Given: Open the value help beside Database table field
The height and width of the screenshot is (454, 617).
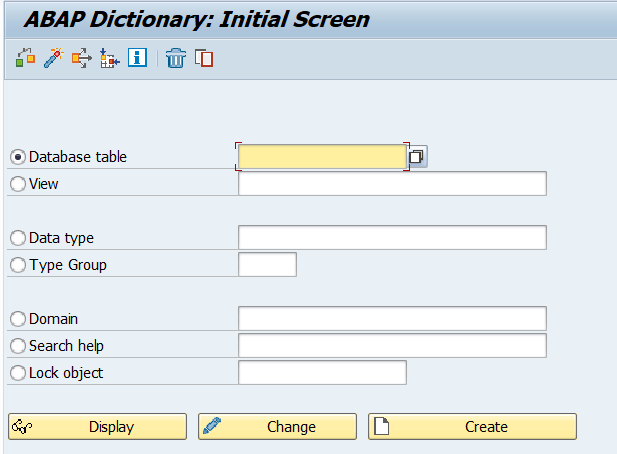Looking at the screenshot, I should pos(417,157).
